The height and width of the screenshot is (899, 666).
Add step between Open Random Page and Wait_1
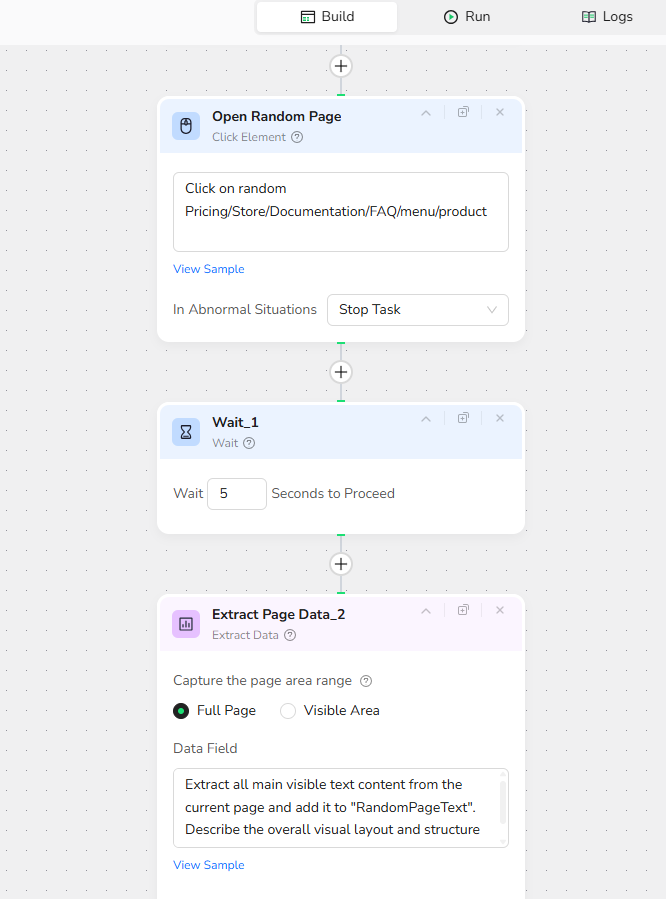click(341, 372)
